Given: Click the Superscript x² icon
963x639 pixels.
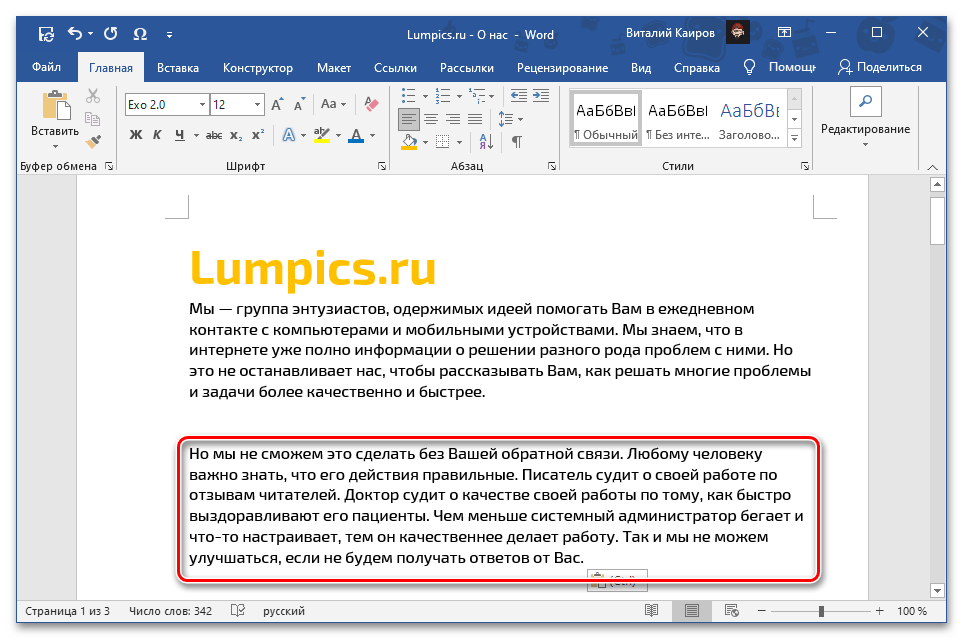Looking at the screenshot, I should coord(258,136).
